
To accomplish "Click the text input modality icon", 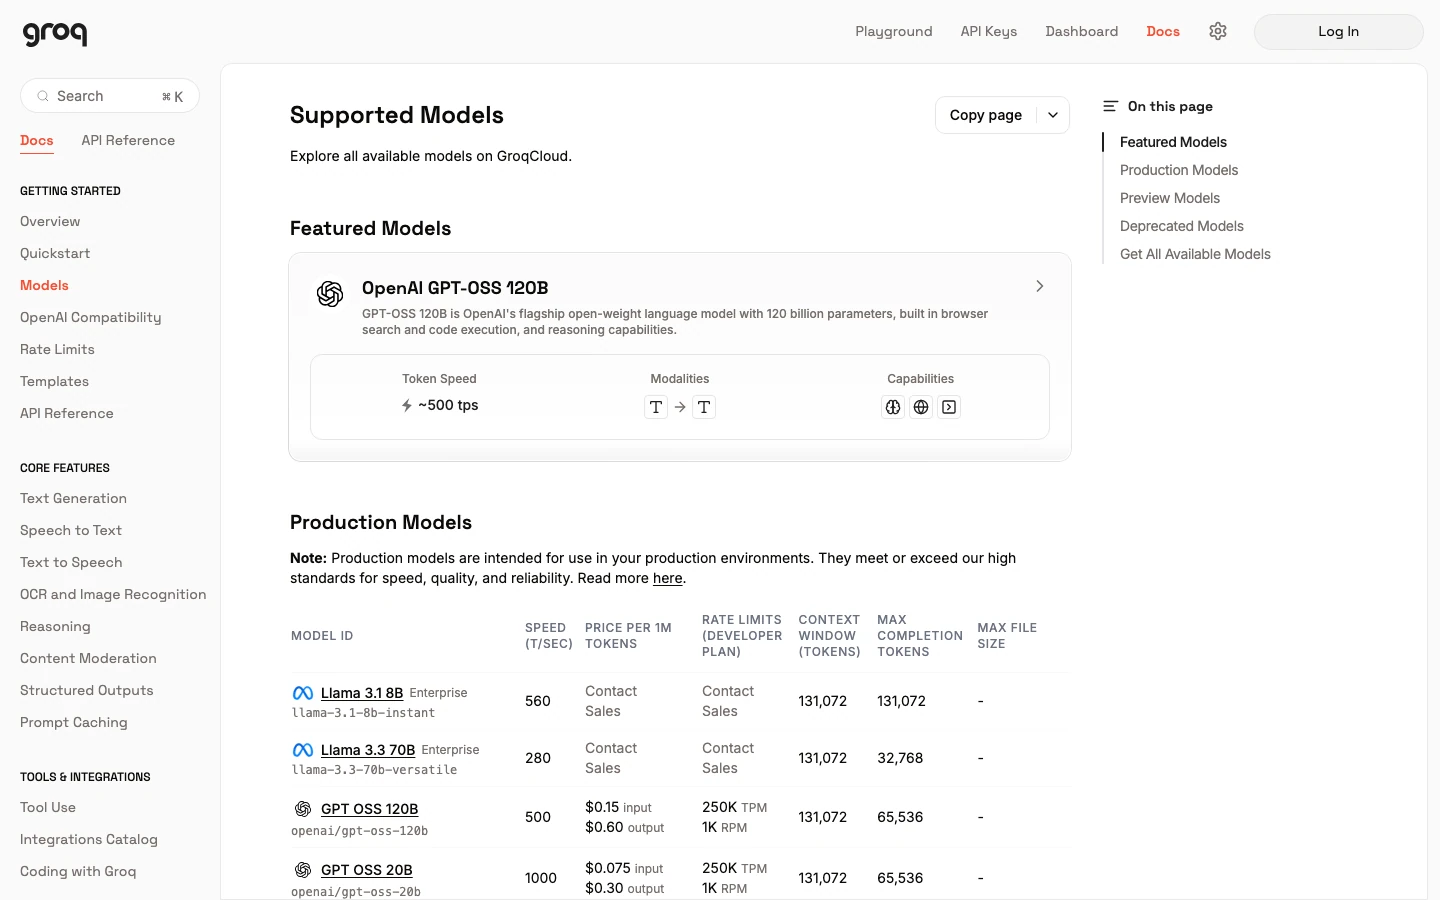I will coord(656,407).
